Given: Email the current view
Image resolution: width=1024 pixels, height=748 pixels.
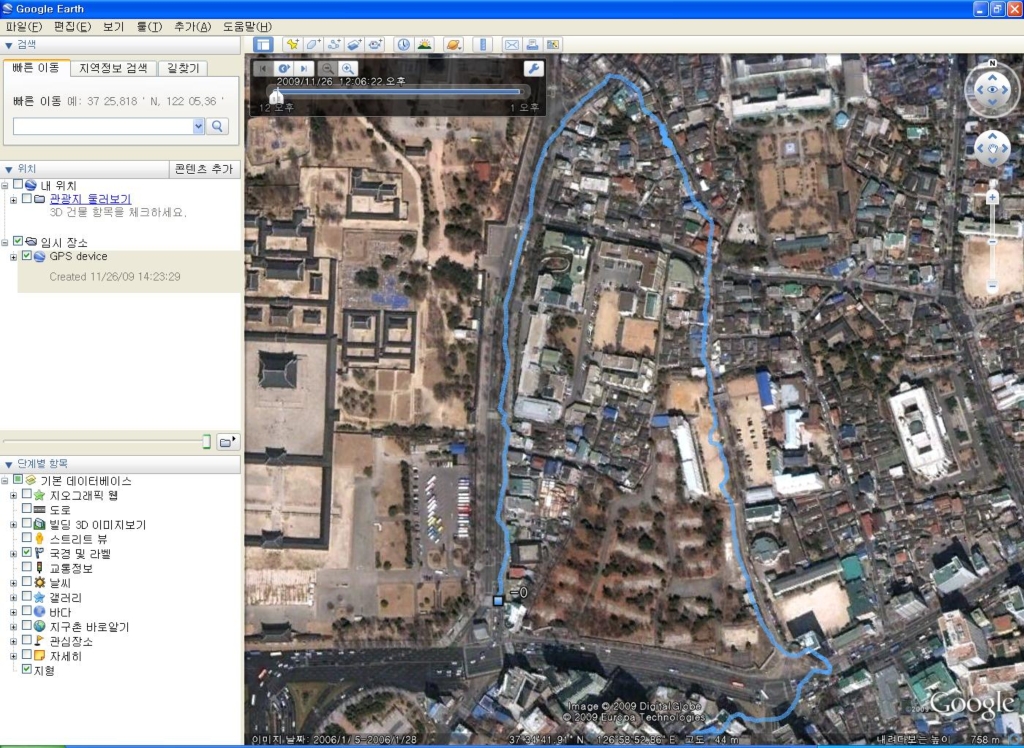Looking at the screenshot, I should click(512, 44).
